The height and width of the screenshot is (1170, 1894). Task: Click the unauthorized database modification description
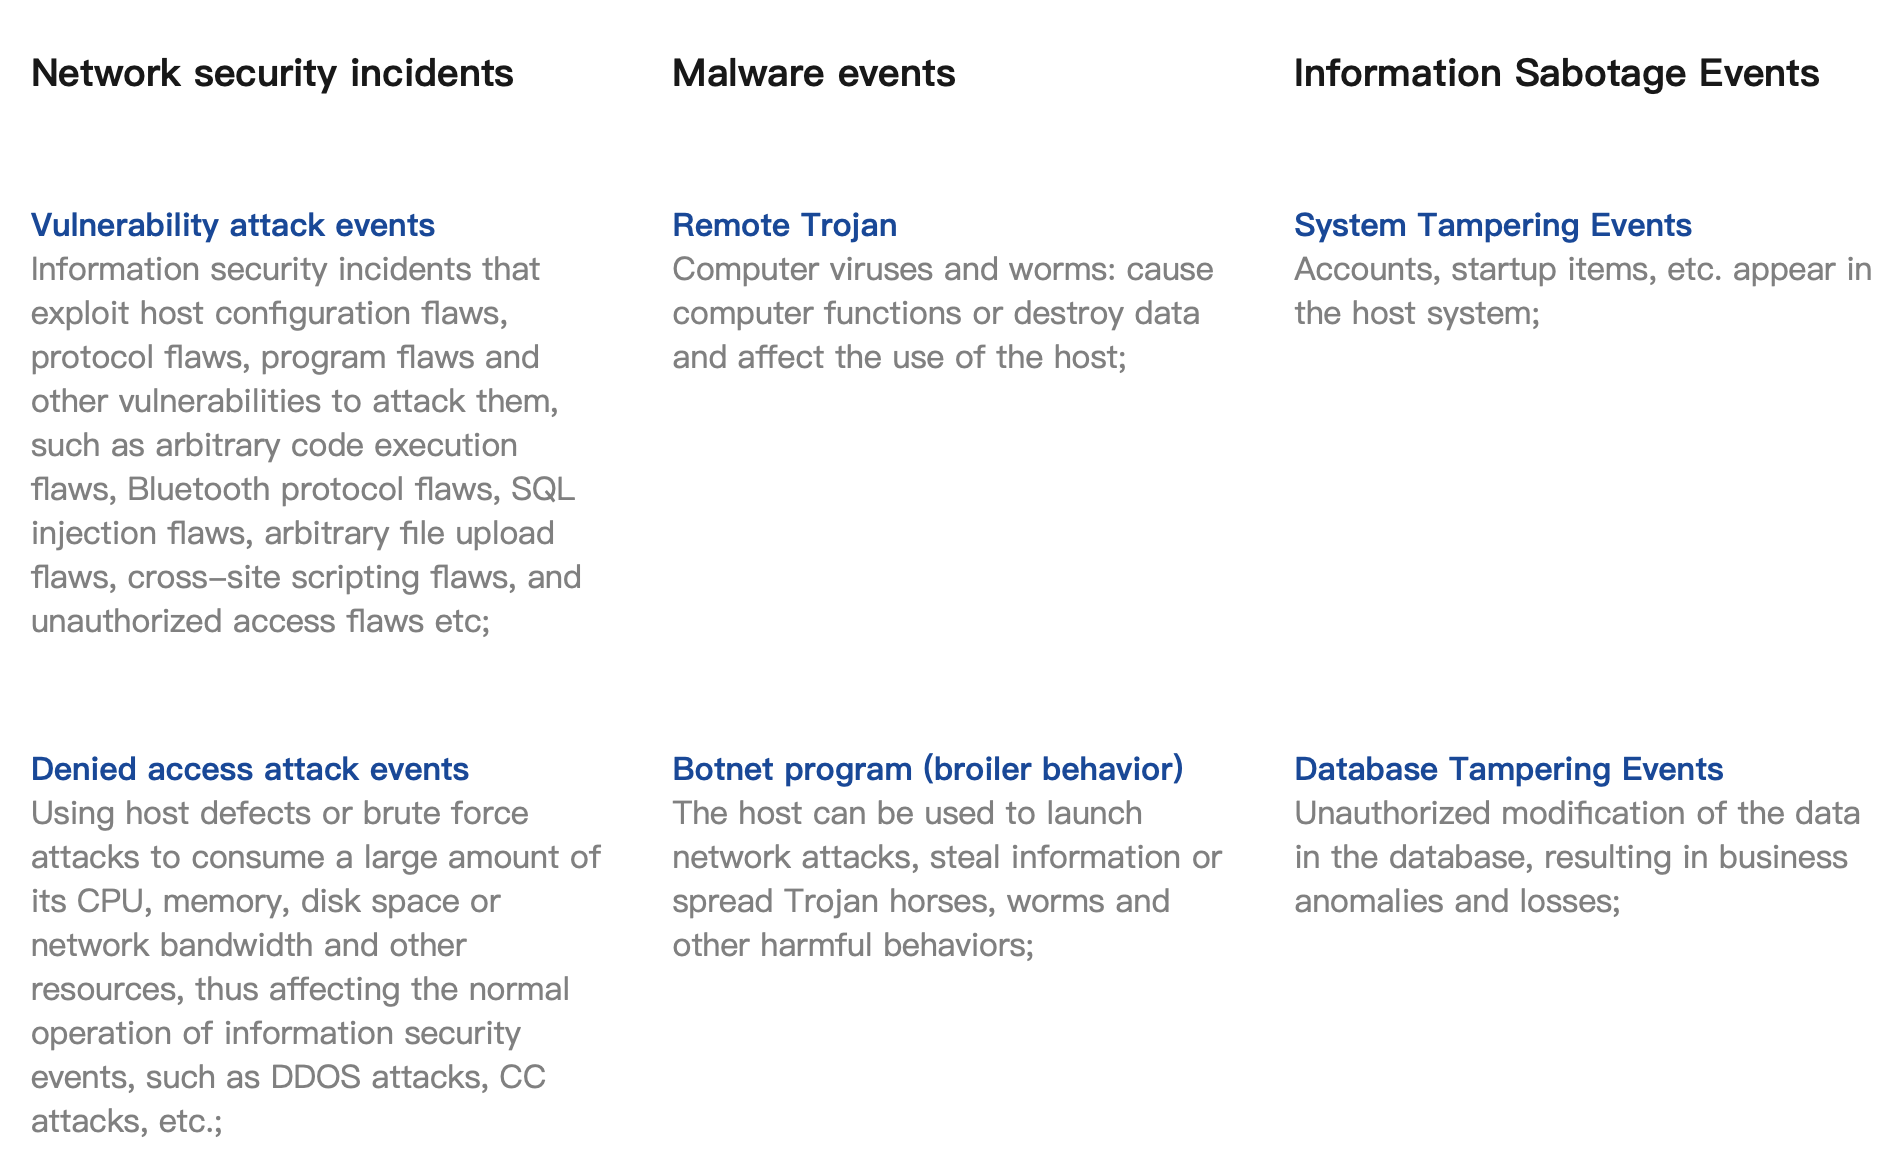point(1577,857)
